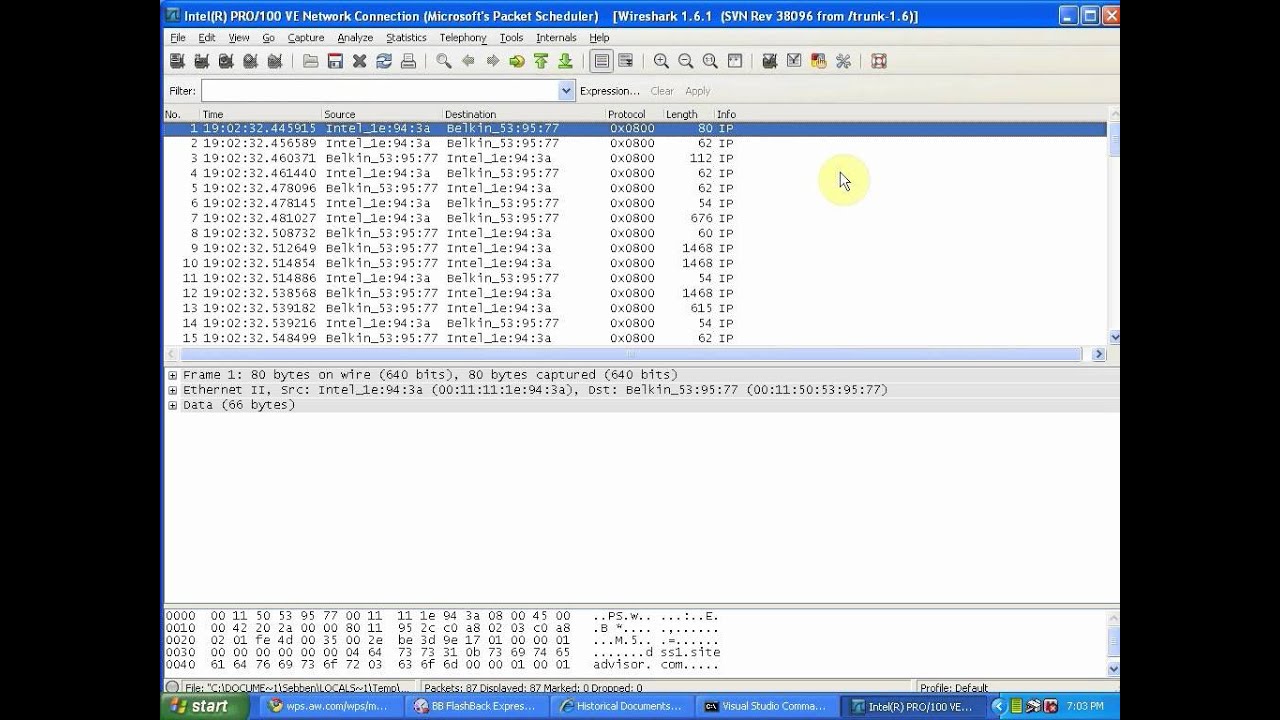Image resolution: width=1280 pixels, height=720 pixels.
Task: Click the Profile: Default status entry
Action: click(x=954, y=688)
